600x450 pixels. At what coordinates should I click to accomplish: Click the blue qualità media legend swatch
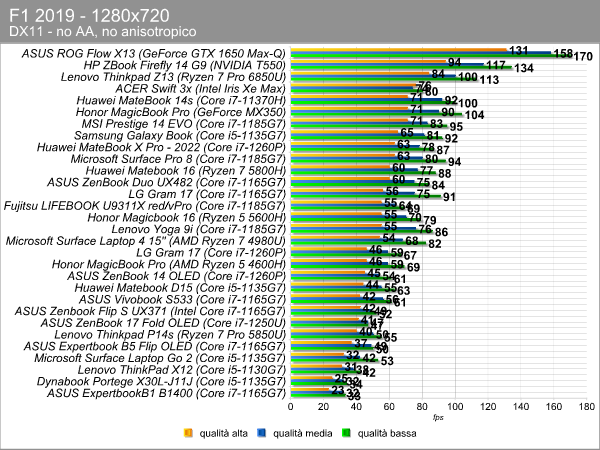tap(262, 433)
